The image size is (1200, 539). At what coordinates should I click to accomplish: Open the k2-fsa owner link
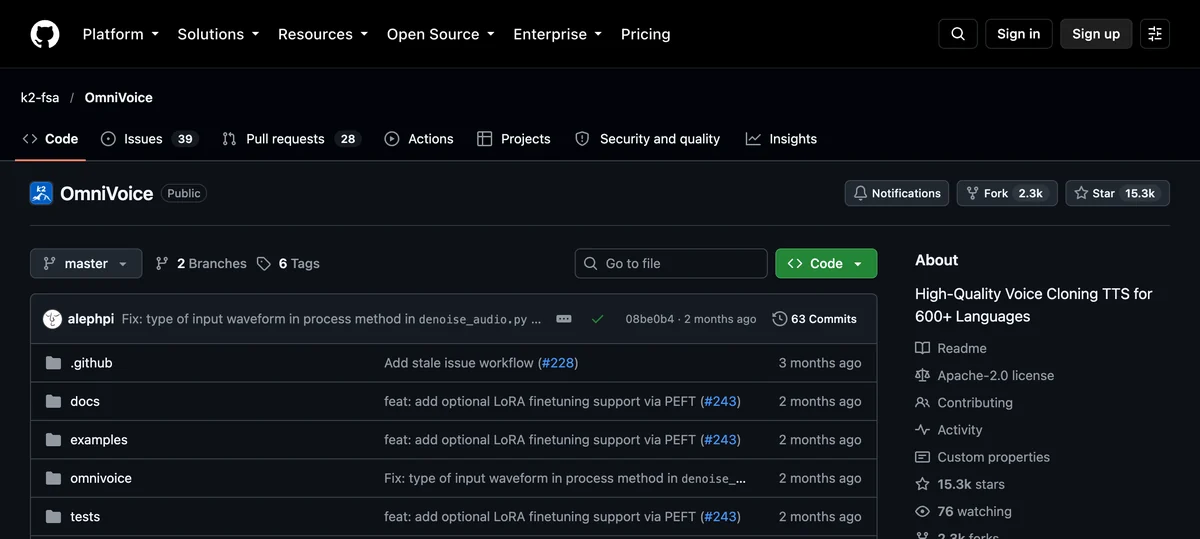coord(40,98)
